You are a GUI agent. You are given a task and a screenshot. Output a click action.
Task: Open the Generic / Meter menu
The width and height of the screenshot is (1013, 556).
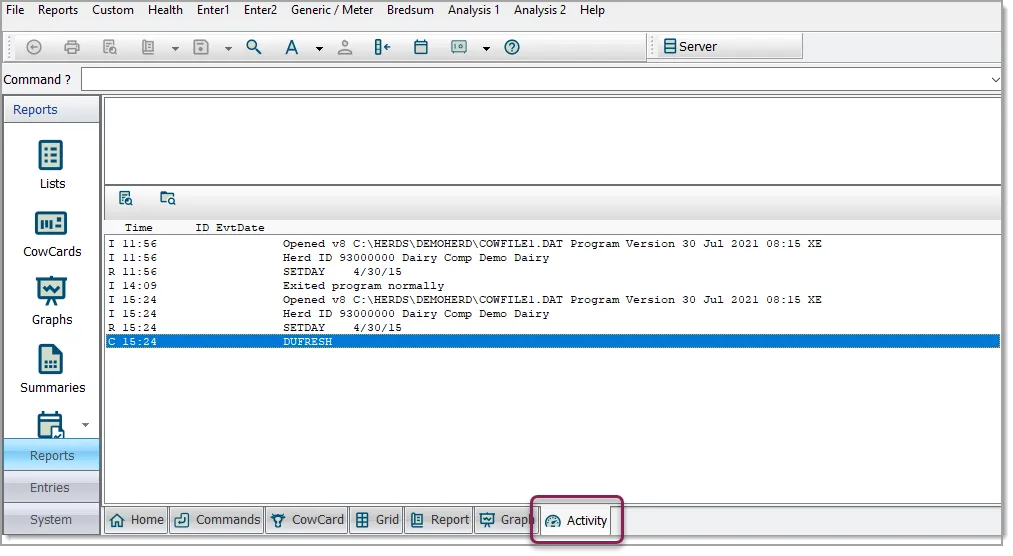tap(332, 10)
